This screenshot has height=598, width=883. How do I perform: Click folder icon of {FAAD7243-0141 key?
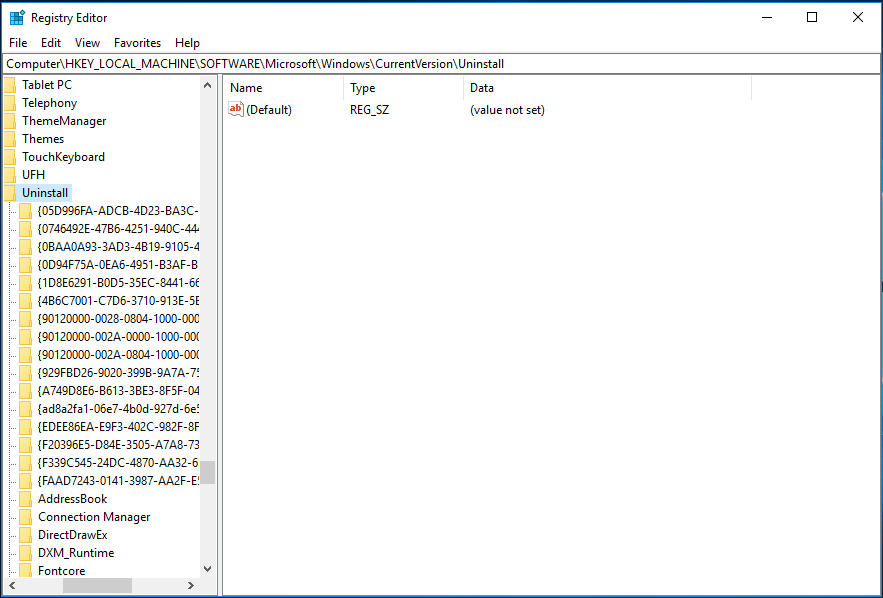[25, 481]
